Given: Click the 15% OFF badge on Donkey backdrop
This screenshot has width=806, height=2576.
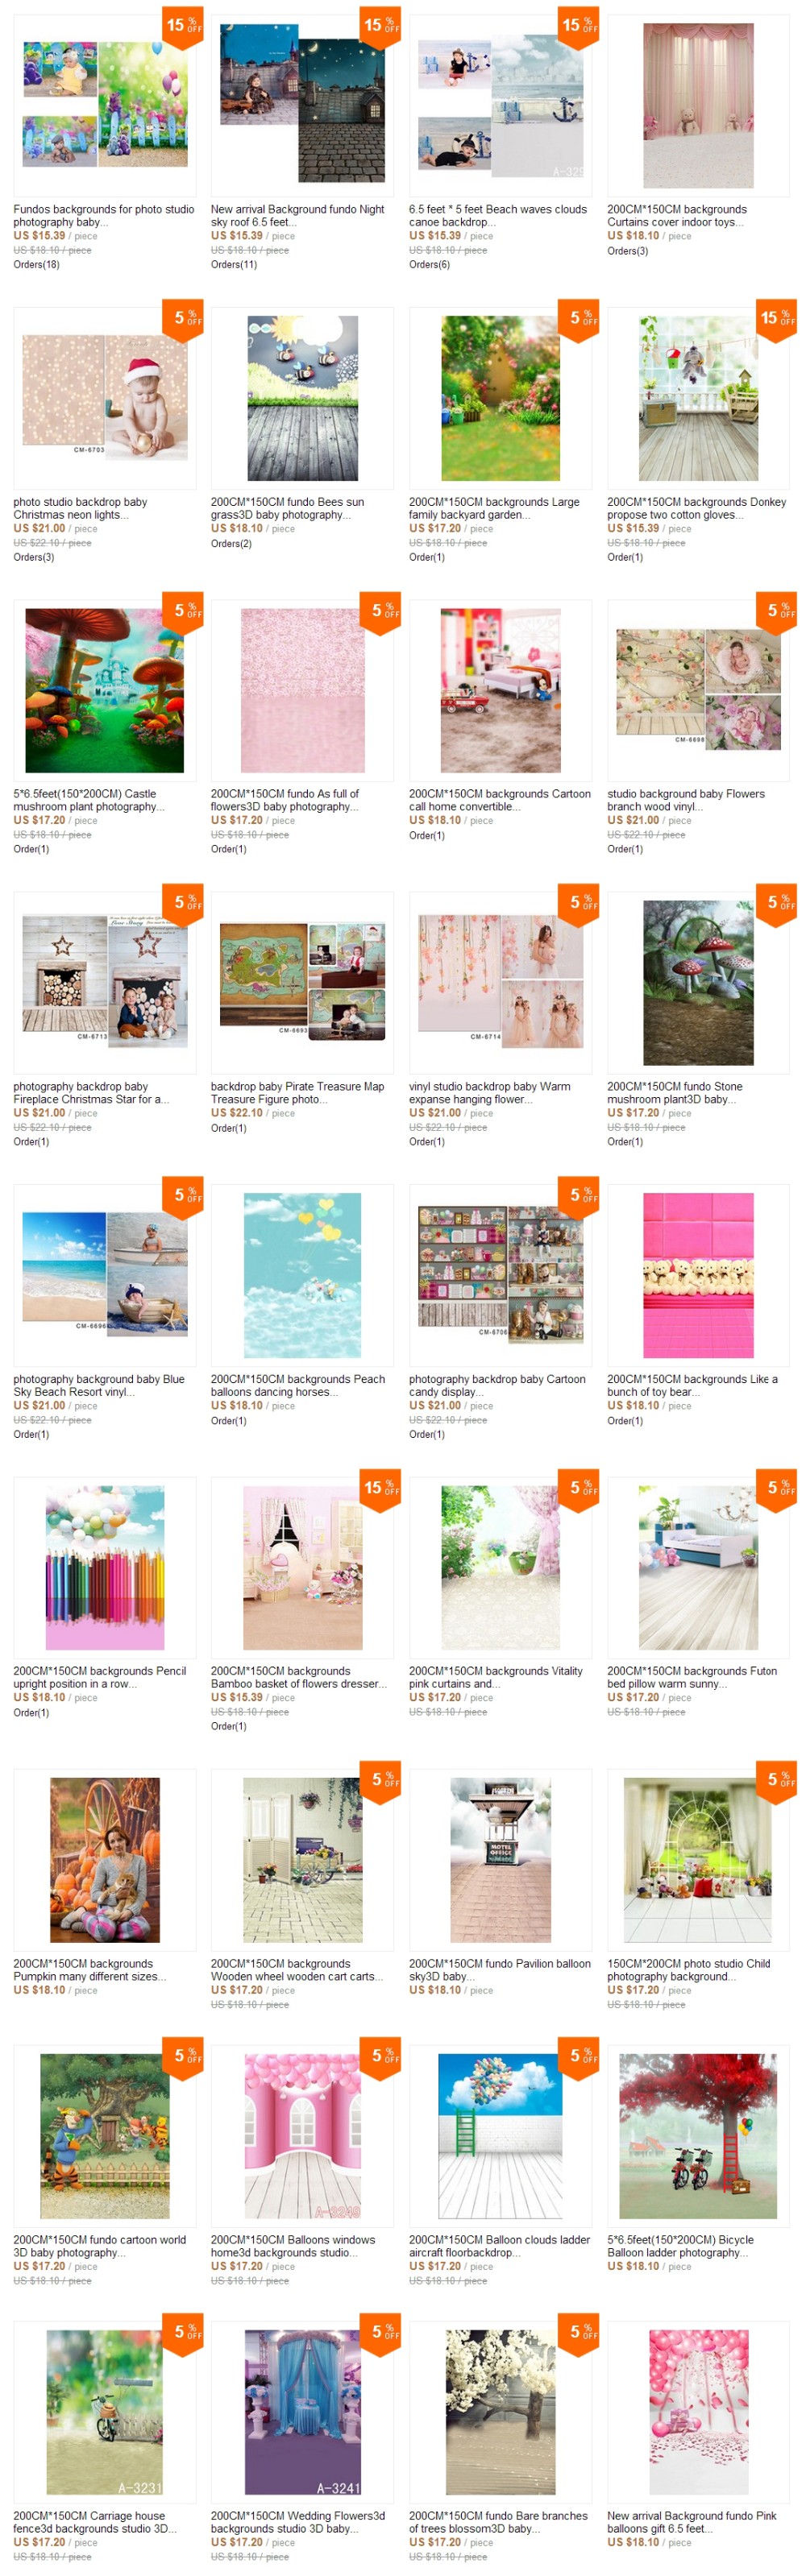Looking at the screenshot, I should [x=776, y=319].
